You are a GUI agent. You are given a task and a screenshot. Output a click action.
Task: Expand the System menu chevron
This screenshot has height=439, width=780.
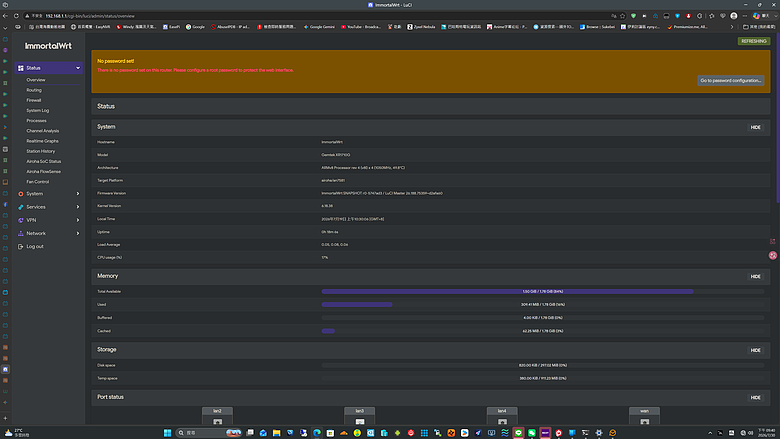tap(78, 194)
